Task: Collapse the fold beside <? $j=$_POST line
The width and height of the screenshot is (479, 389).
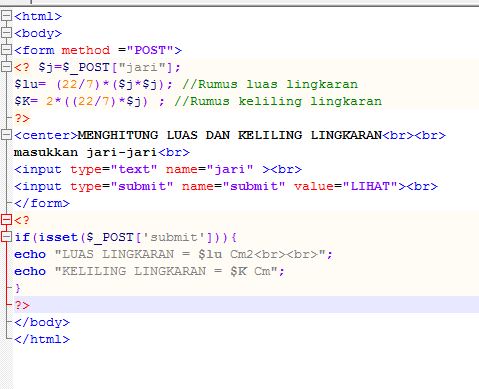Action: [6, 67]
